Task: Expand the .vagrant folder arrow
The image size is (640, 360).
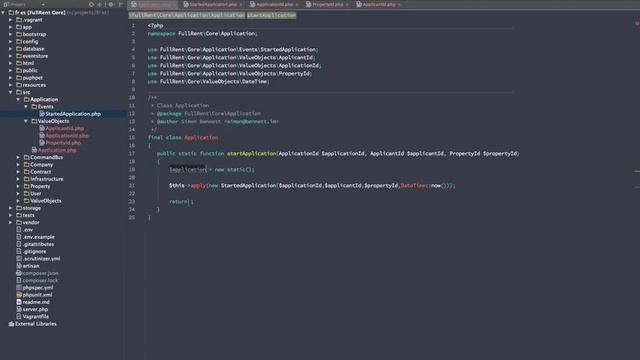Action: pos(11,20)
